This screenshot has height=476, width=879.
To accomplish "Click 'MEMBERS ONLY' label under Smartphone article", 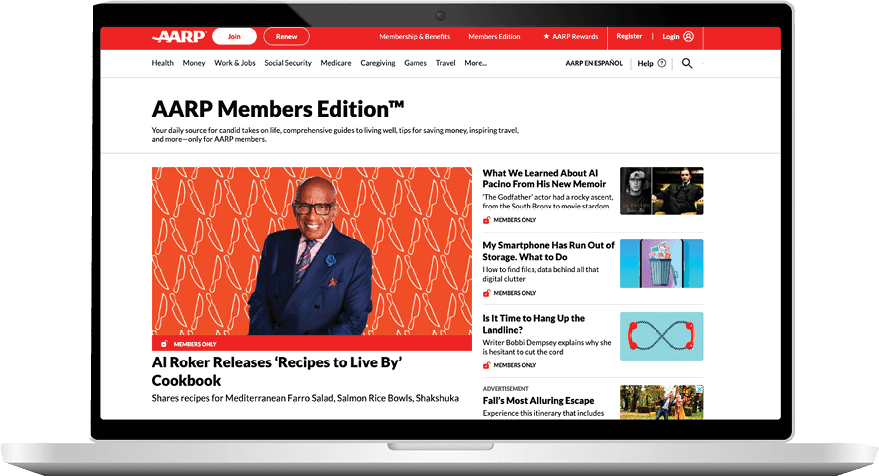I will tap(515, 293).
